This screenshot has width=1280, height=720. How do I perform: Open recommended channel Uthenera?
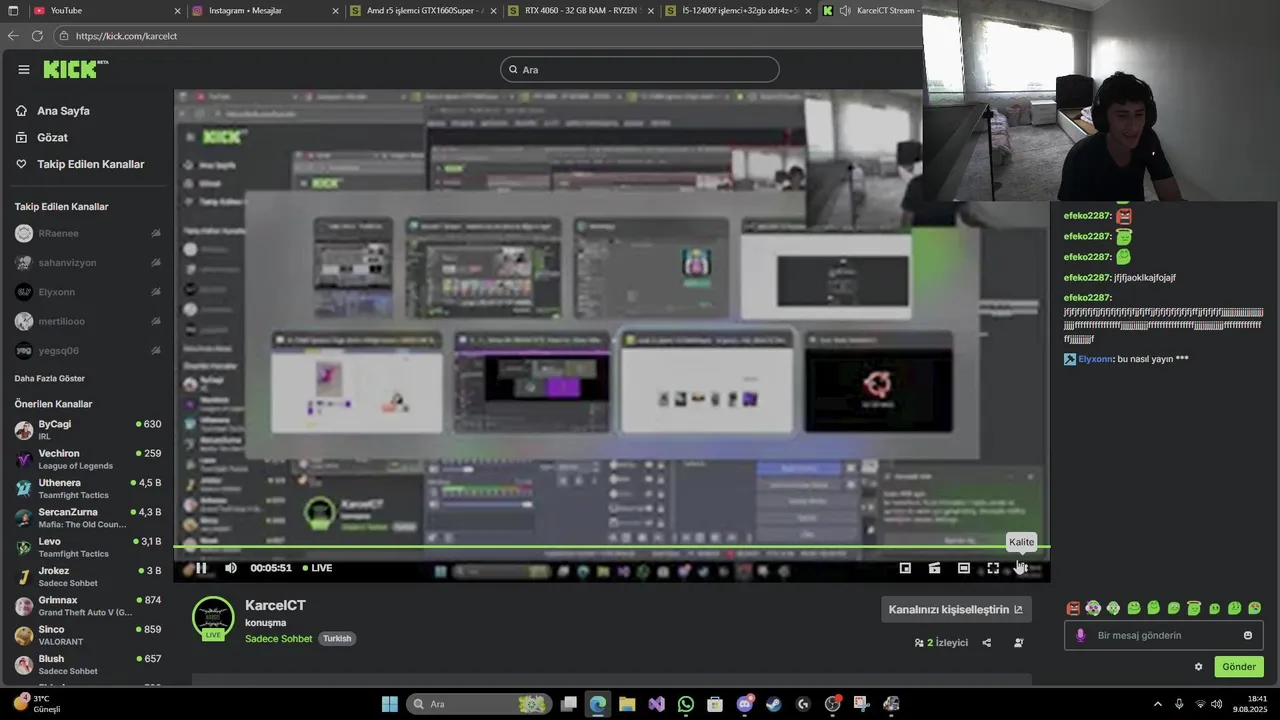pyautogui.click(x=88, y=488)
